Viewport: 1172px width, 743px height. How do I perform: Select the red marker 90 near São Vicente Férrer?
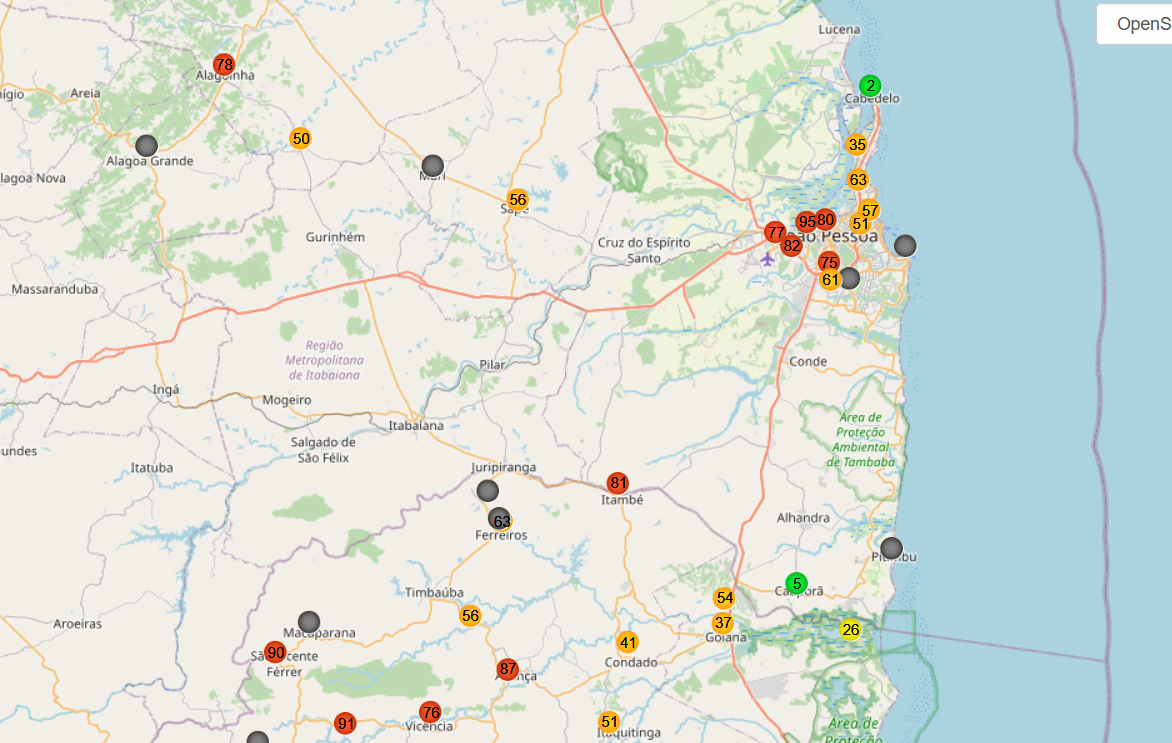coord(276,653)
